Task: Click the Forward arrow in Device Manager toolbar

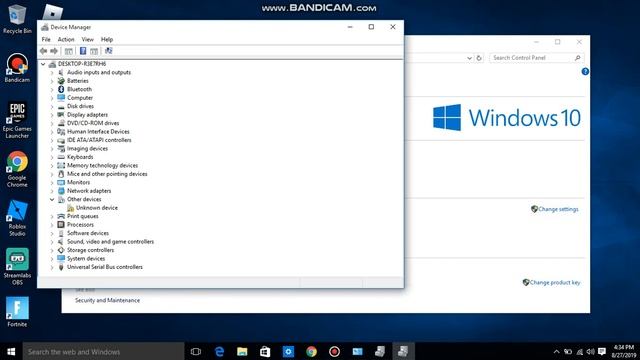Action: pyautogui.click(x=54, y=51)
